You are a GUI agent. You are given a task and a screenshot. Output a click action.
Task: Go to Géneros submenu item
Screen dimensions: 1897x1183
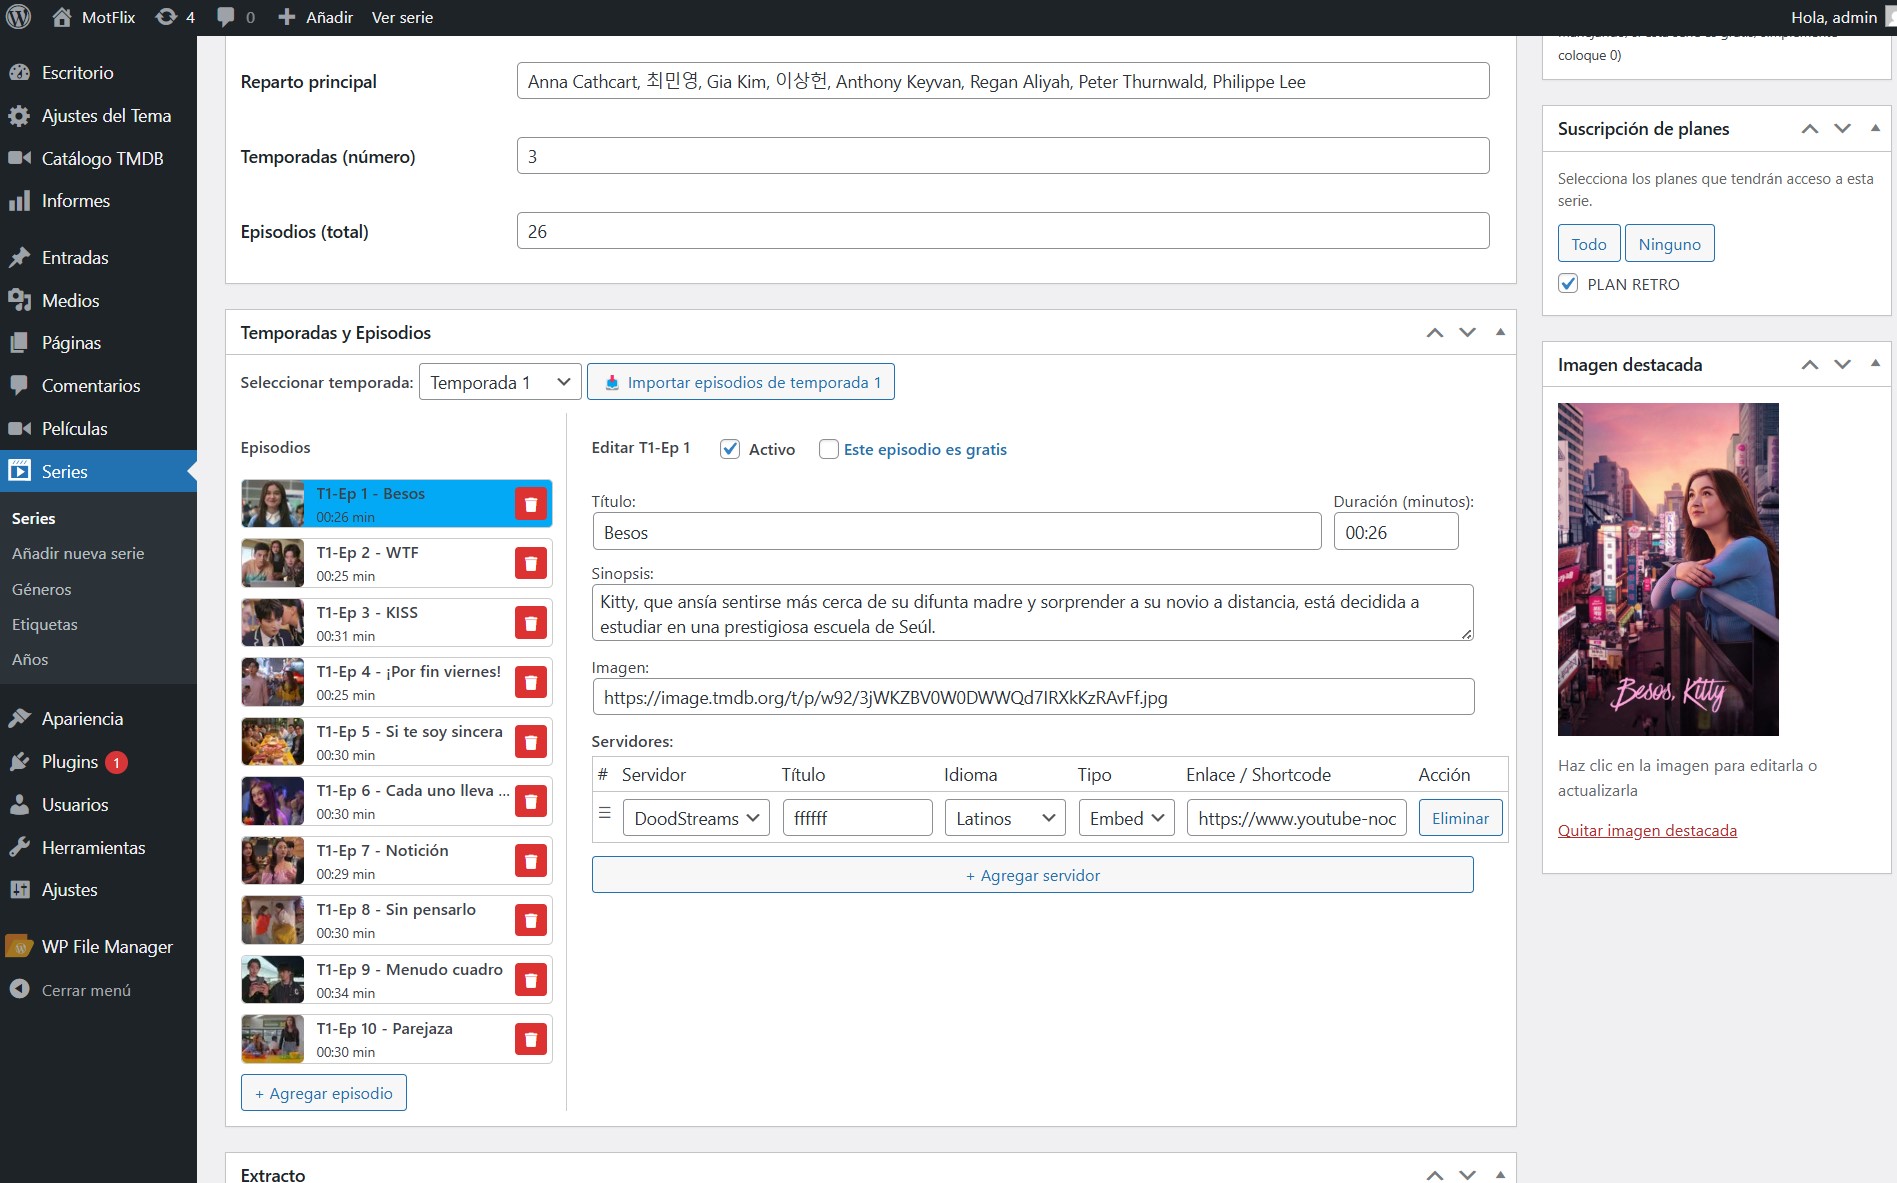point(42,589)
